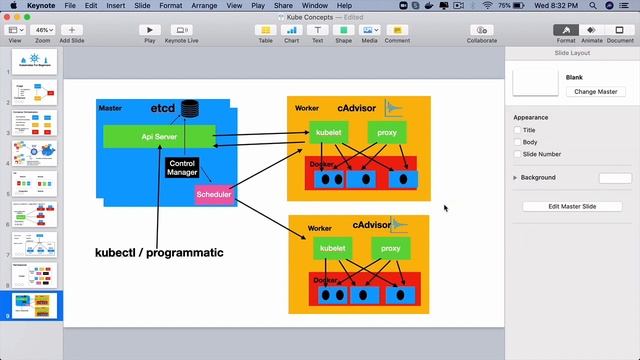Screen dimensions: 640x360
Task: Open the Play menu
Action: 258,6
